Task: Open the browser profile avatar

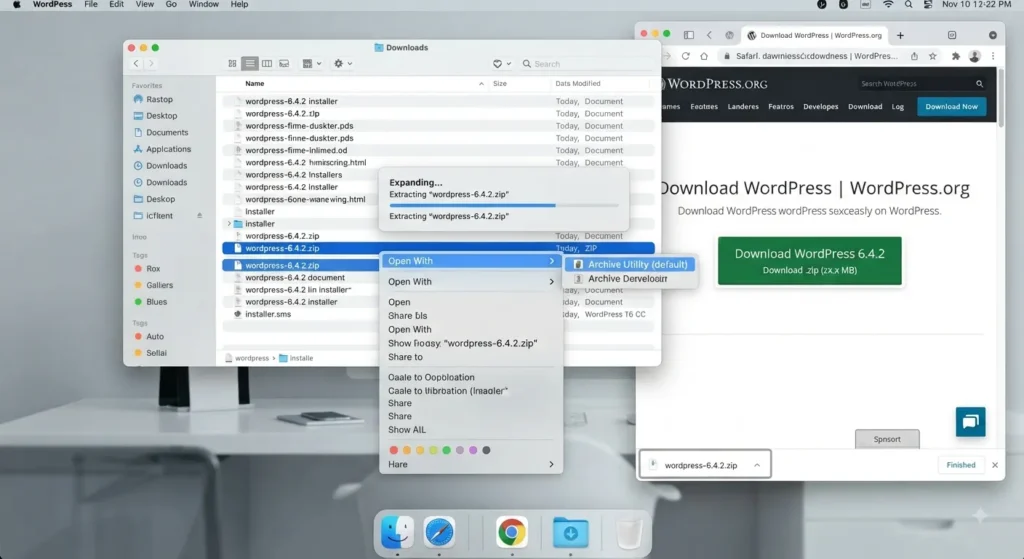Action: (974, 56)
